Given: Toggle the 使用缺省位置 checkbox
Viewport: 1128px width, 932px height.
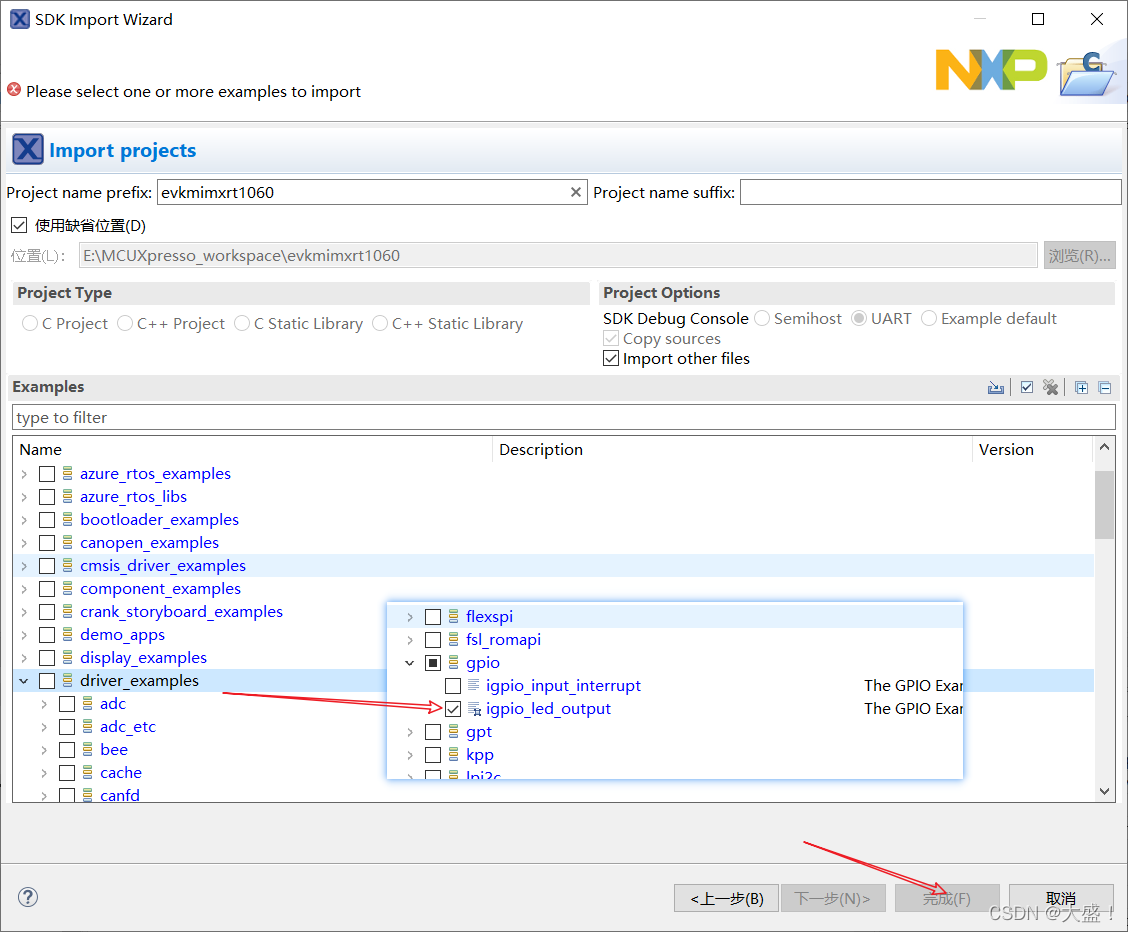Looking at the screenshot, I should (19, 225).
